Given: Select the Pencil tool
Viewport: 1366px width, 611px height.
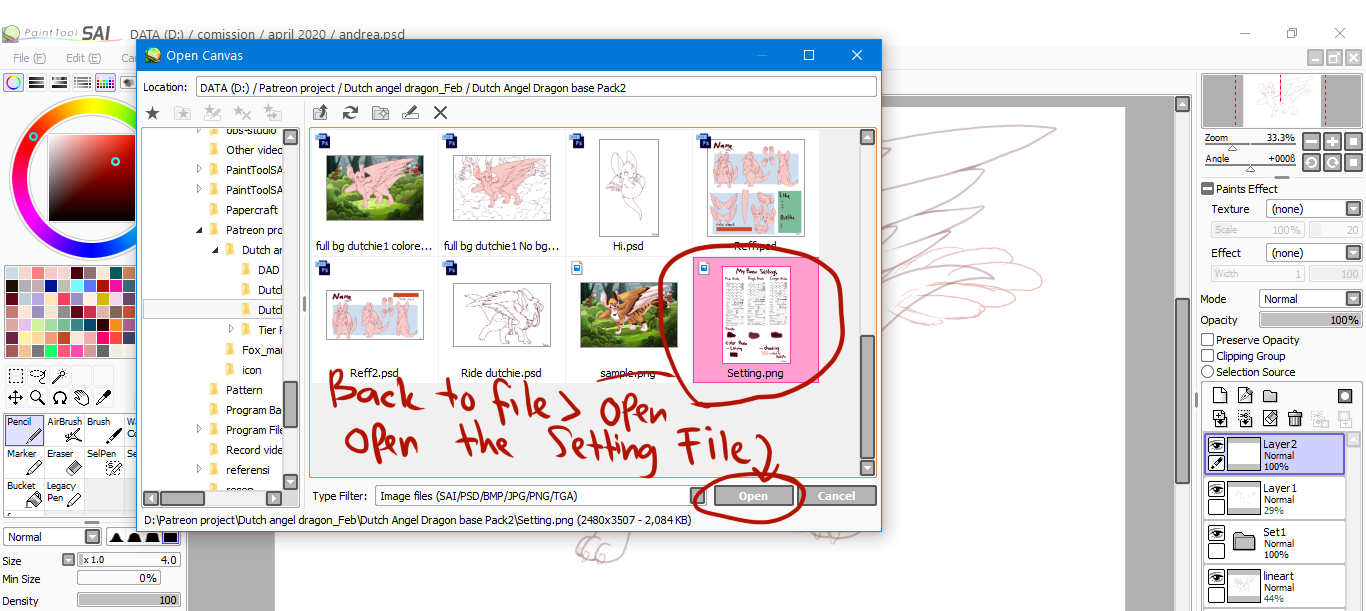Looking at the screenshot, I should click(24, 430).
